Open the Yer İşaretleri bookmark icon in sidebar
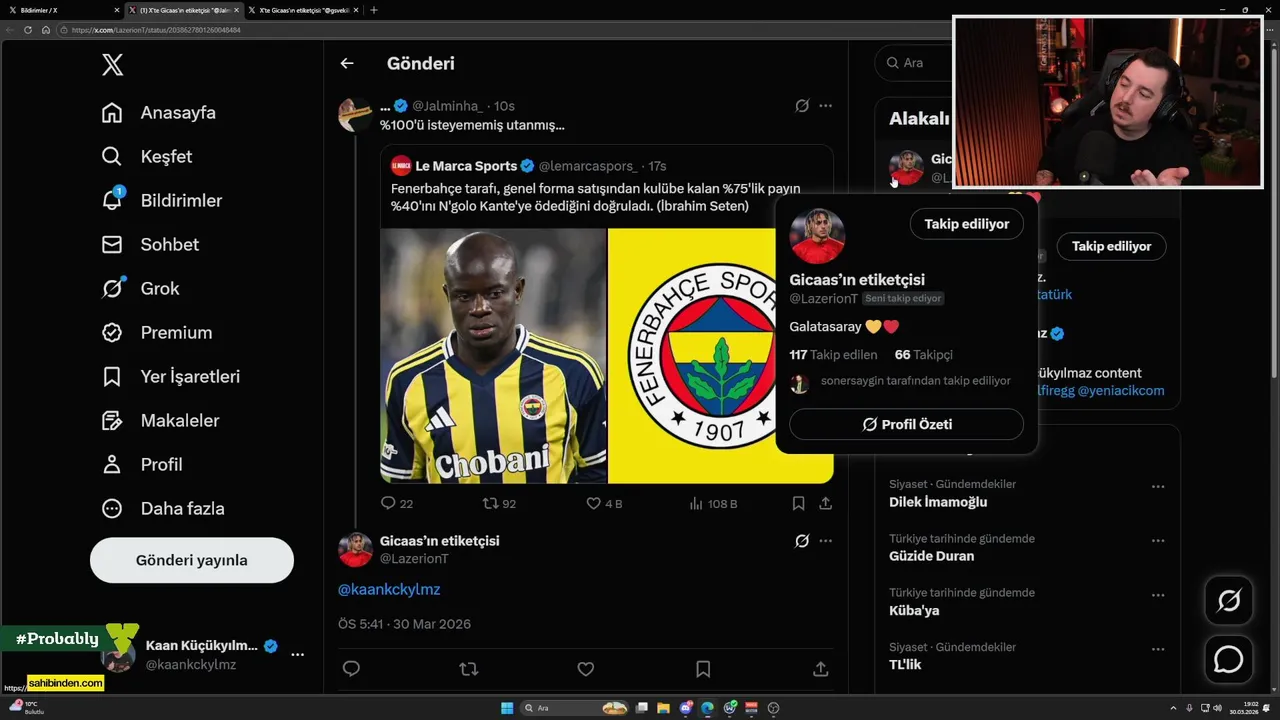1280x720 pixels. point(112,377)
